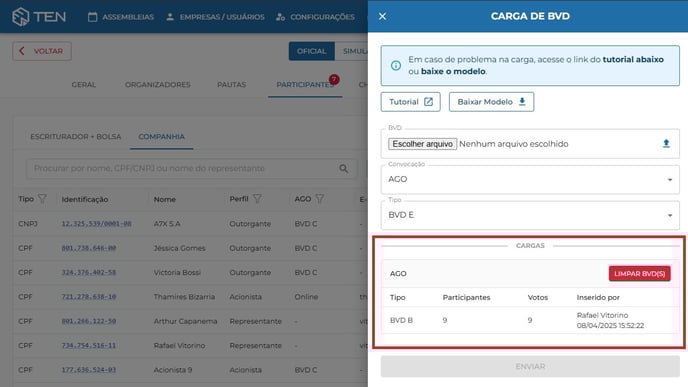The image size is (688, 387).
Task: Filter the Tipo column
Action: pos(42,199)
